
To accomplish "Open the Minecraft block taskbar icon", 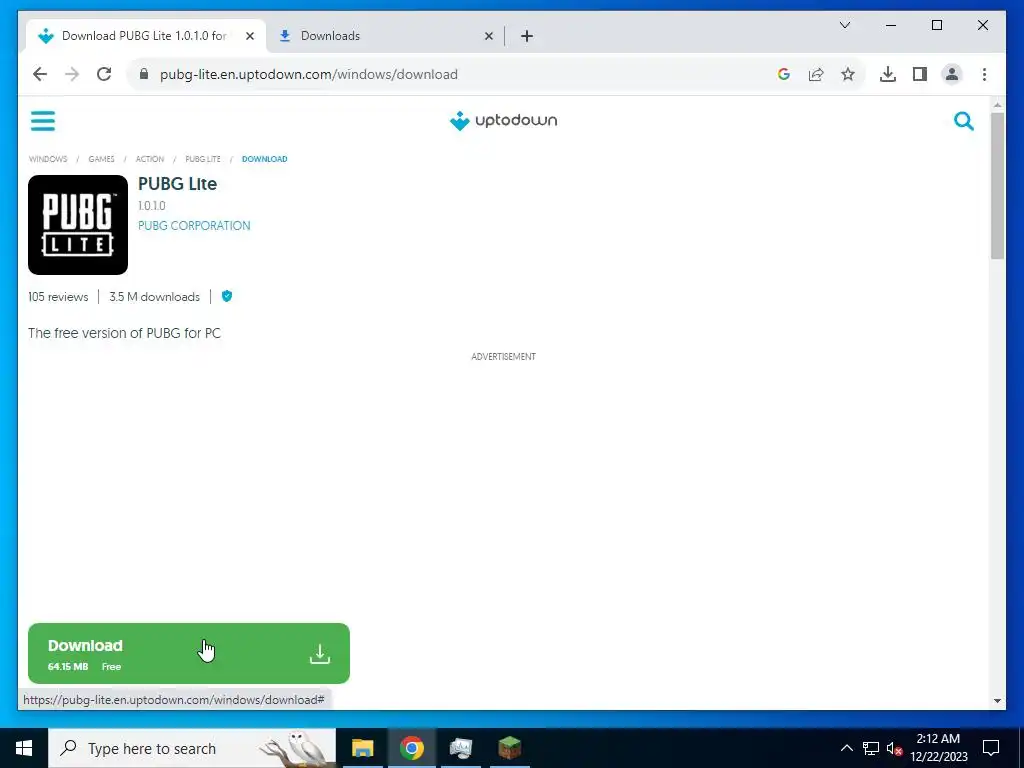I will [509, 748].
